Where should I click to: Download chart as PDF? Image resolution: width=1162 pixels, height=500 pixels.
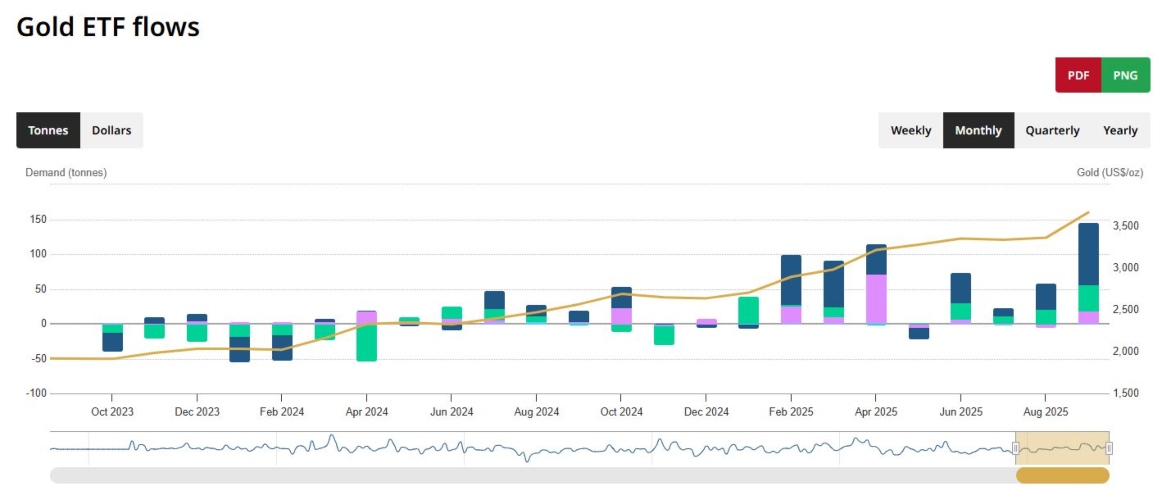[1078, 75]
